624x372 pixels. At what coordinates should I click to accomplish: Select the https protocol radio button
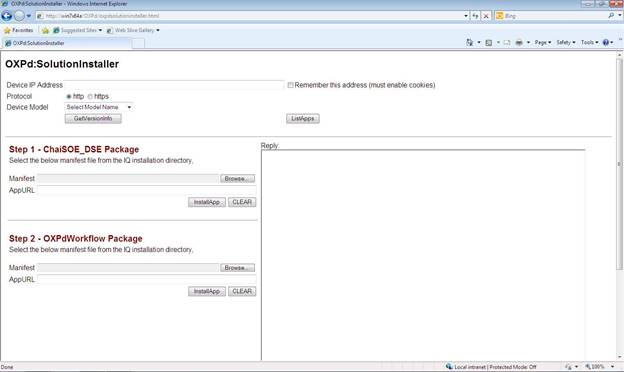90,97
